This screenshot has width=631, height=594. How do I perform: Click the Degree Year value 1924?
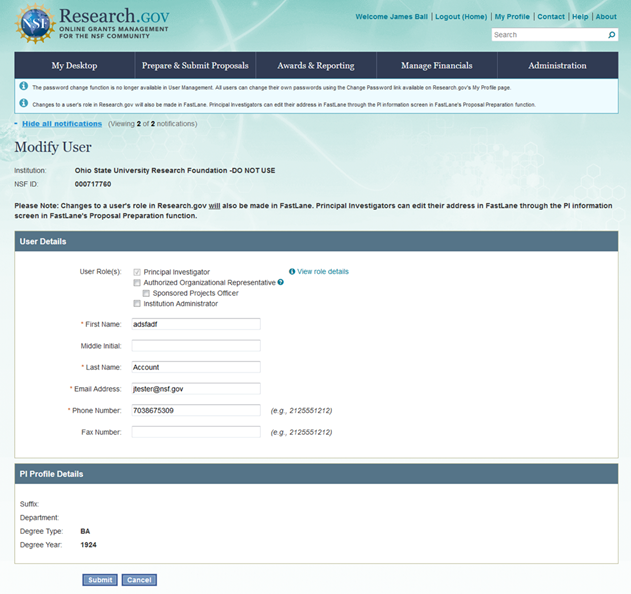pos(89,545)
